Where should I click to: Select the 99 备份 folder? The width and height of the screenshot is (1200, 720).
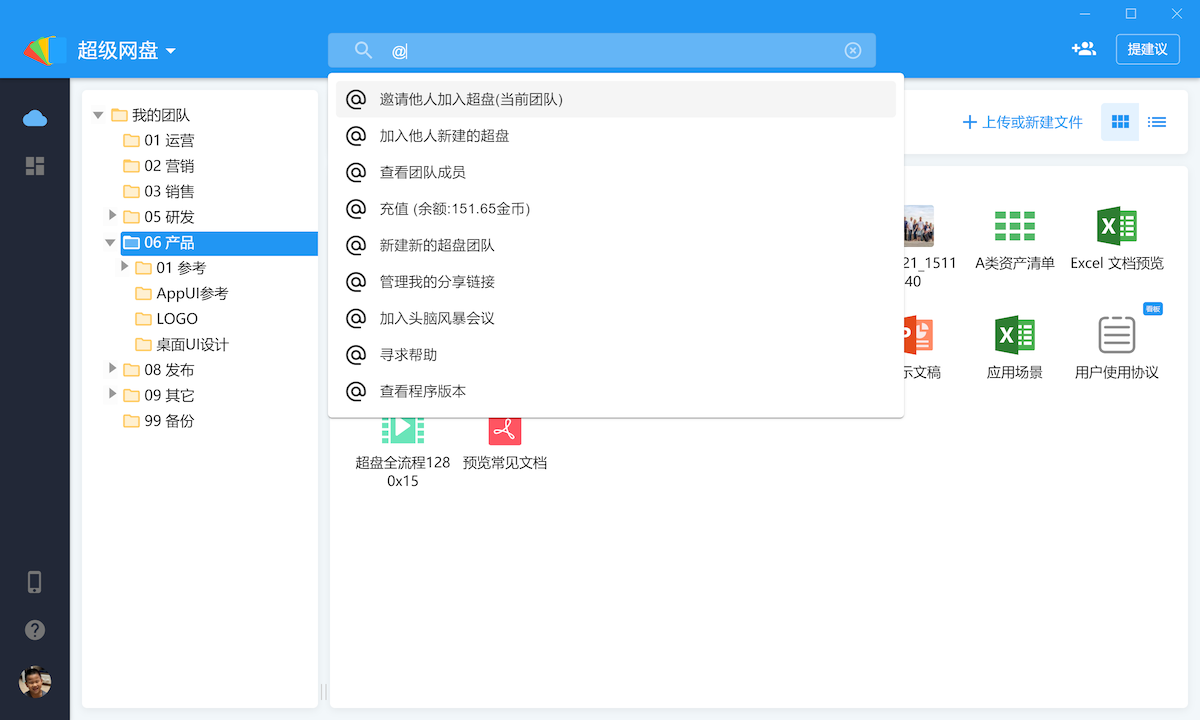click(x=168, y=421)
